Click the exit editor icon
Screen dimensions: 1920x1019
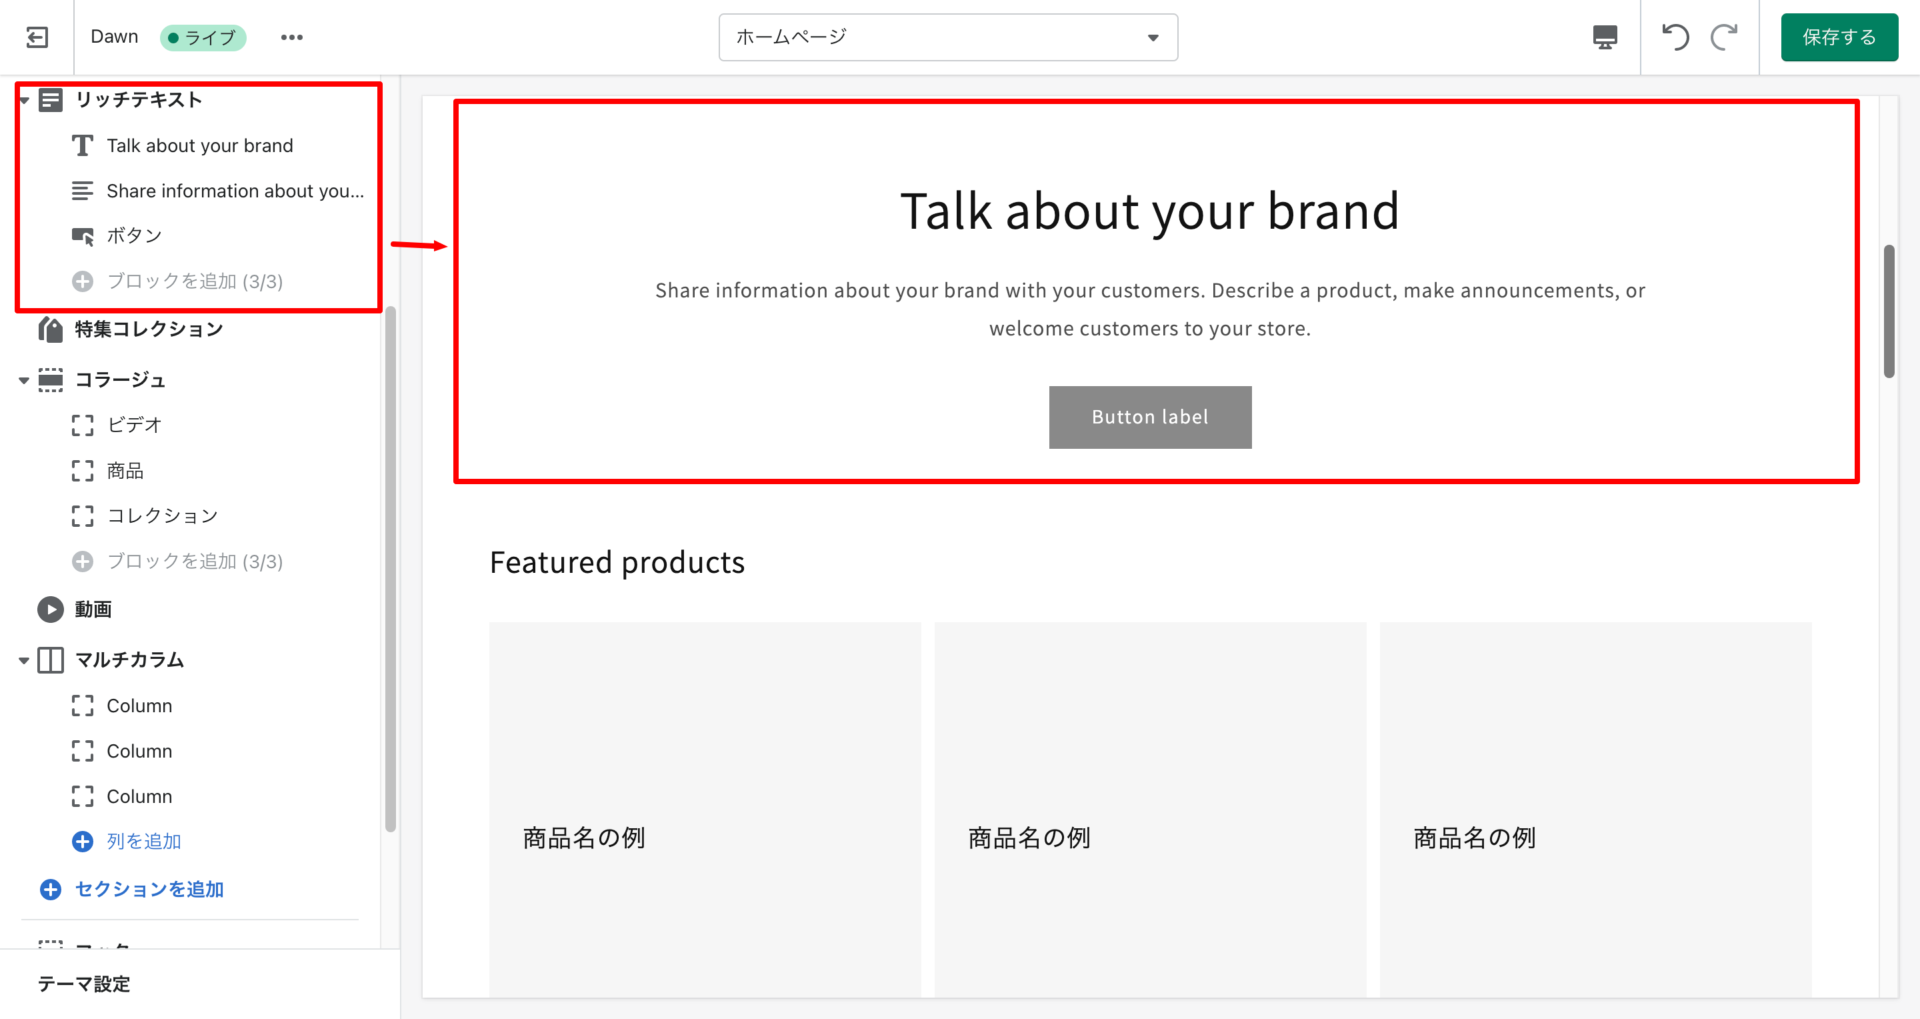(37, 37)
